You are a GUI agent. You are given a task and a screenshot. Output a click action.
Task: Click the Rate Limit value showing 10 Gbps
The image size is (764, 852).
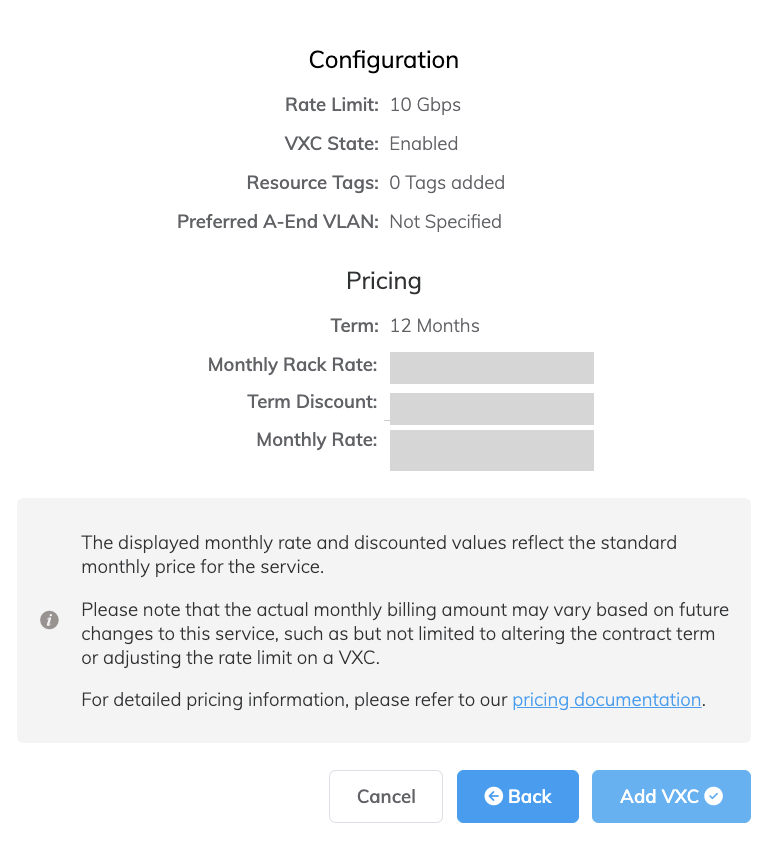point(424,104)
